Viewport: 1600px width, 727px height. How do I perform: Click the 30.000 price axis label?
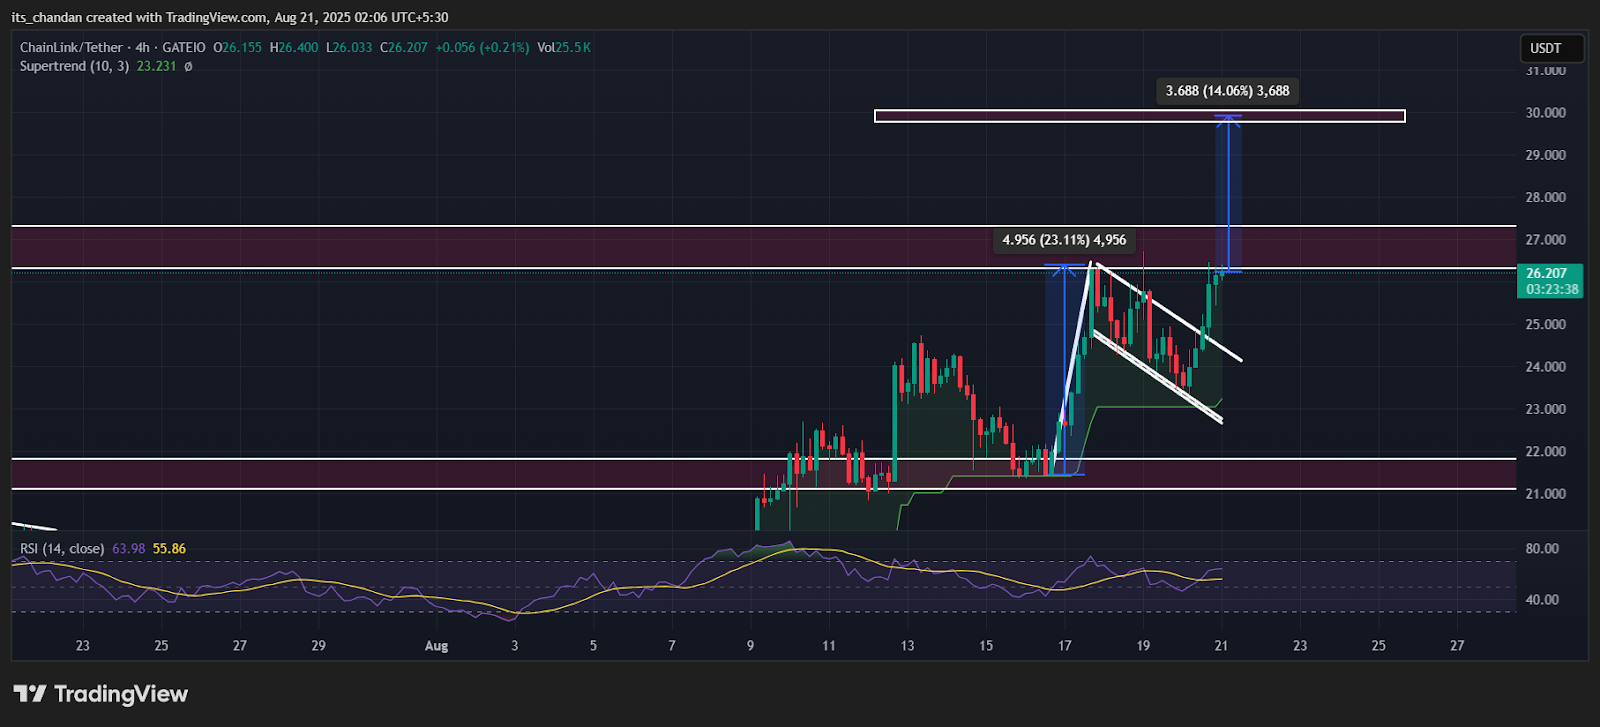(1546, 113)
